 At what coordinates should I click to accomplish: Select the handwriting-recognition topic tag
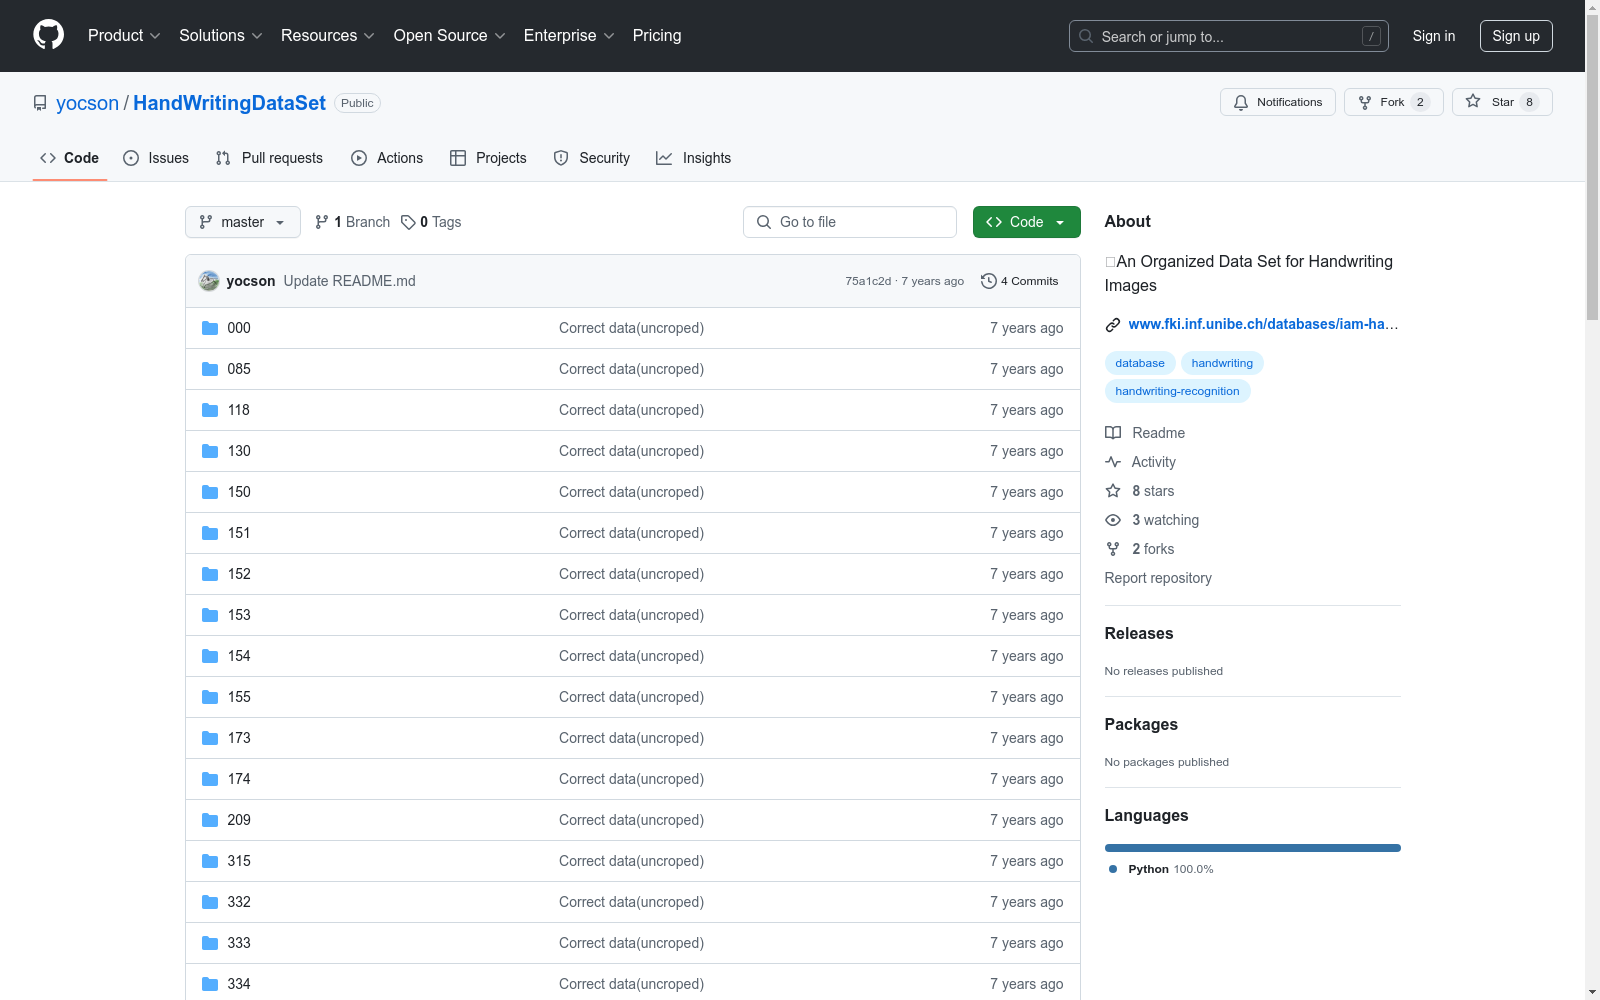point(1177,391)
